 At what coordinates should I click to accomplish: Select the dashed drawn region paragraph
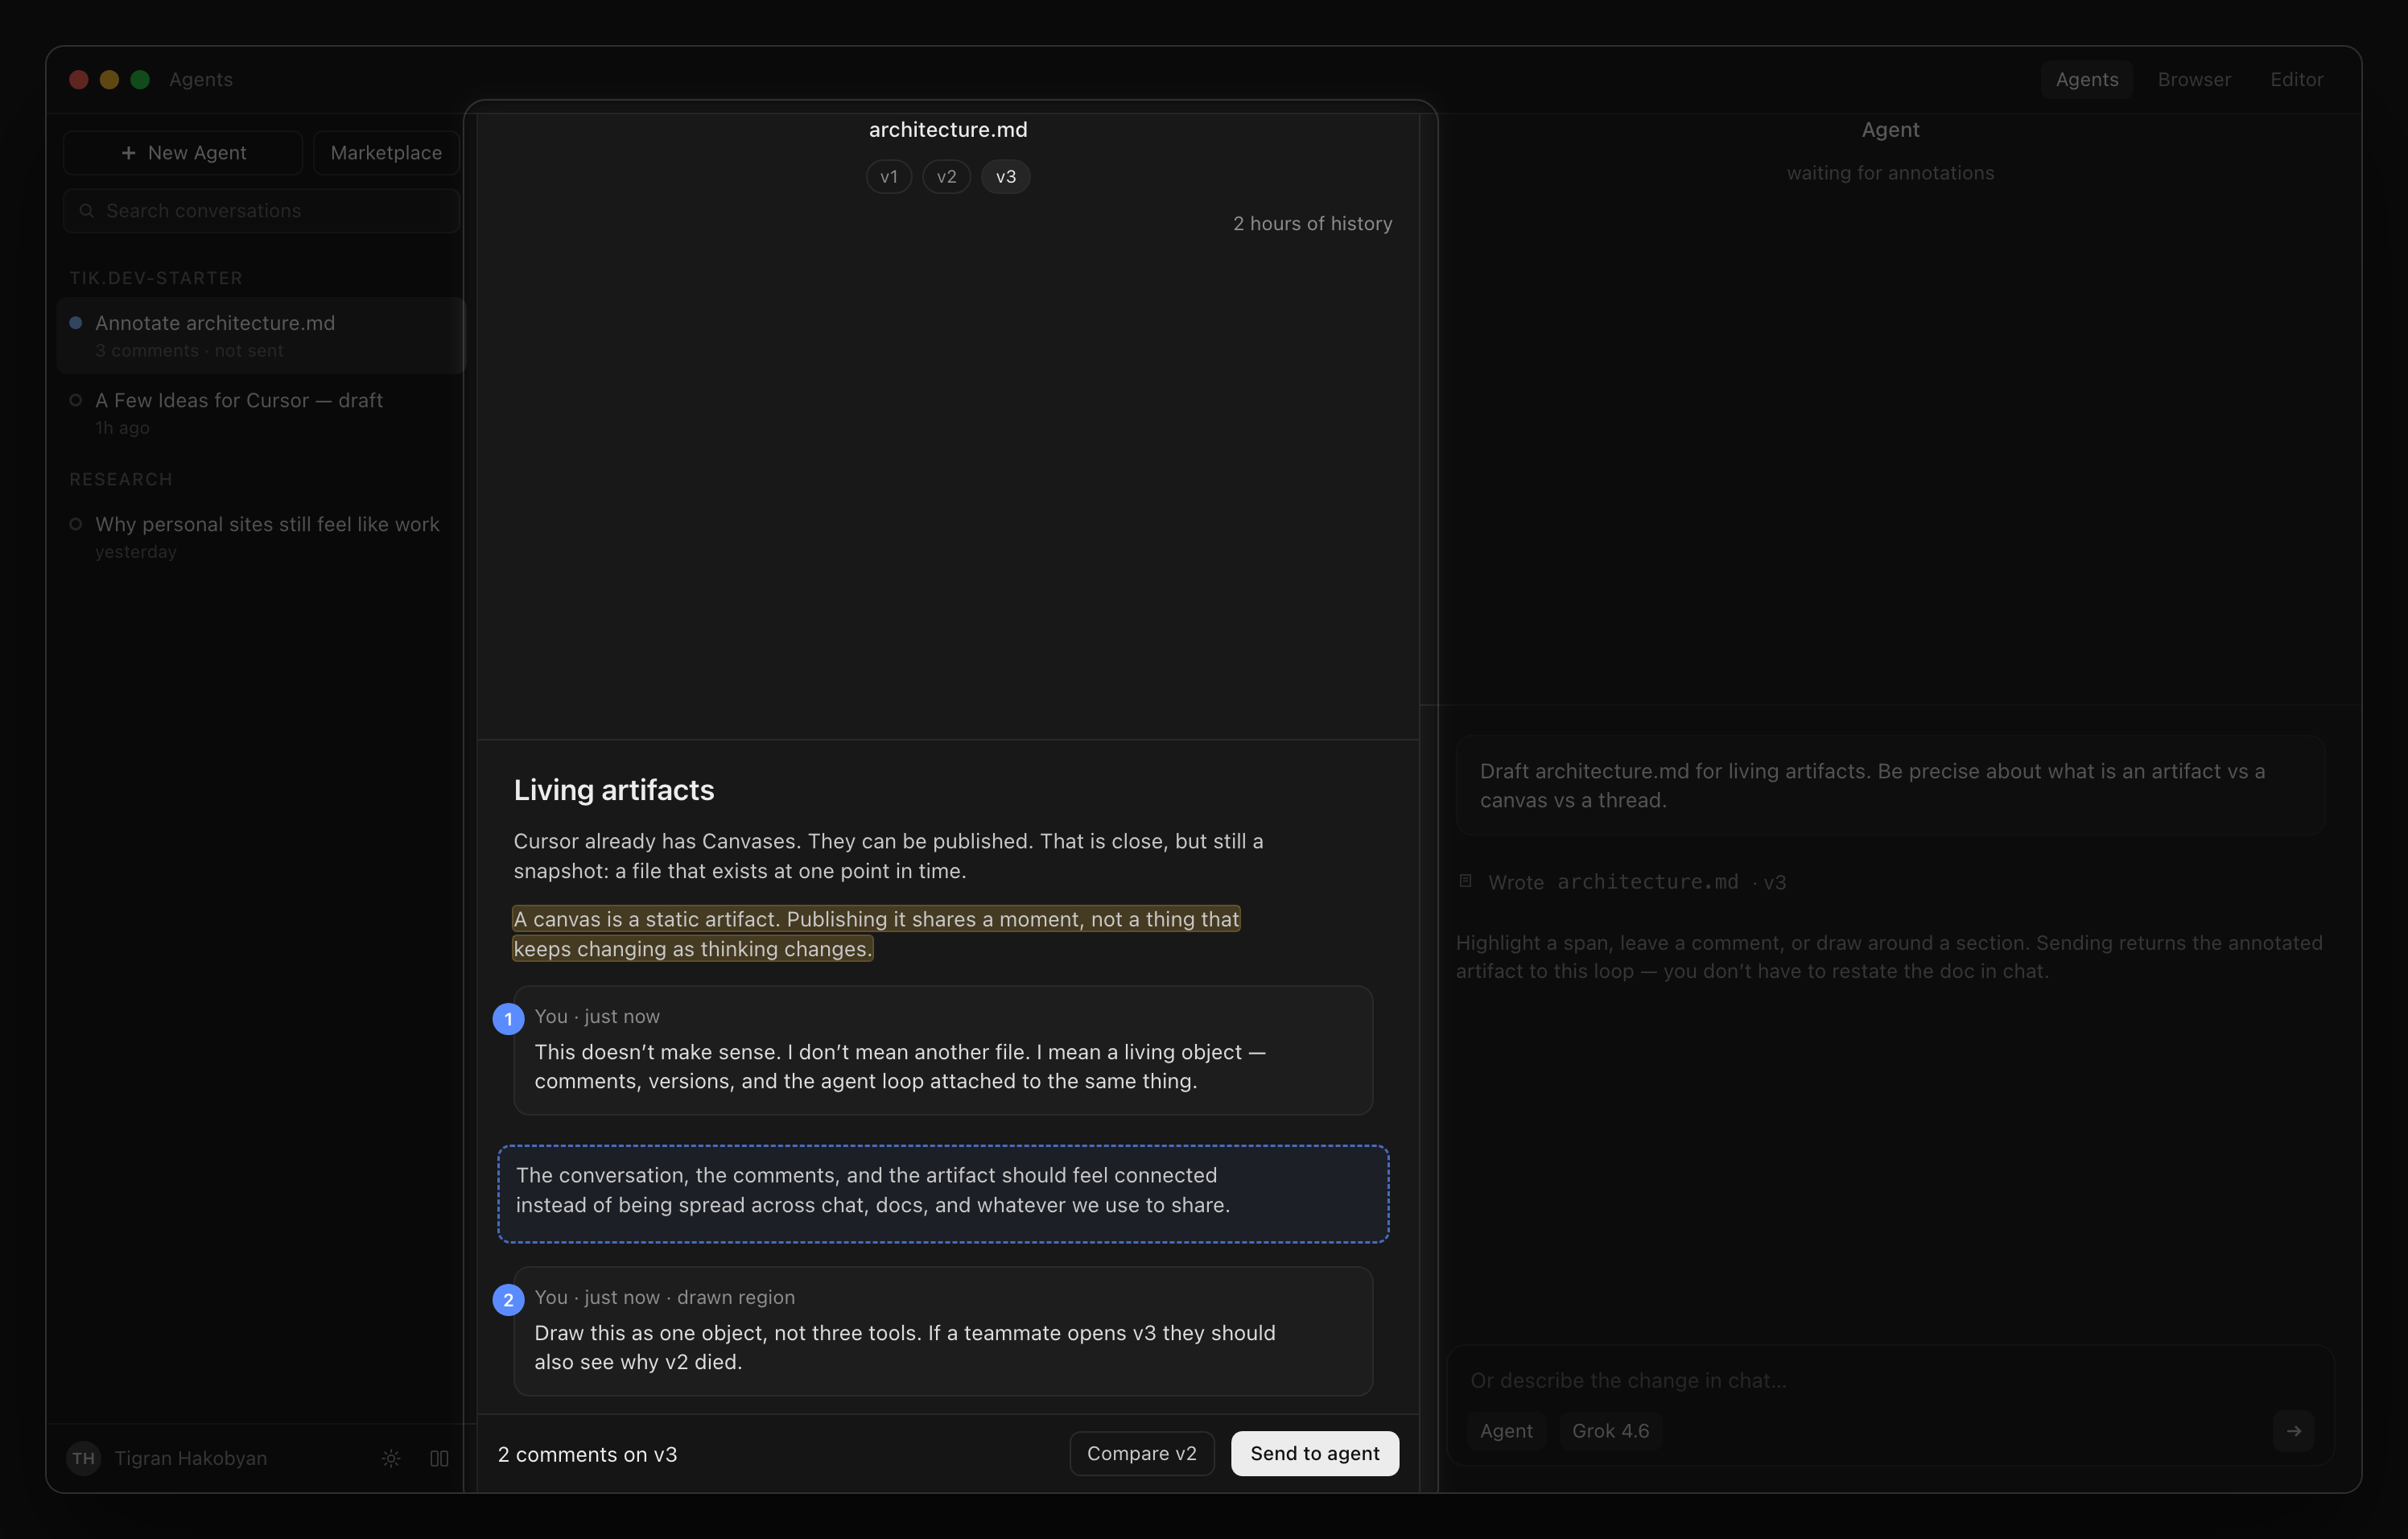click(943, 1194)
